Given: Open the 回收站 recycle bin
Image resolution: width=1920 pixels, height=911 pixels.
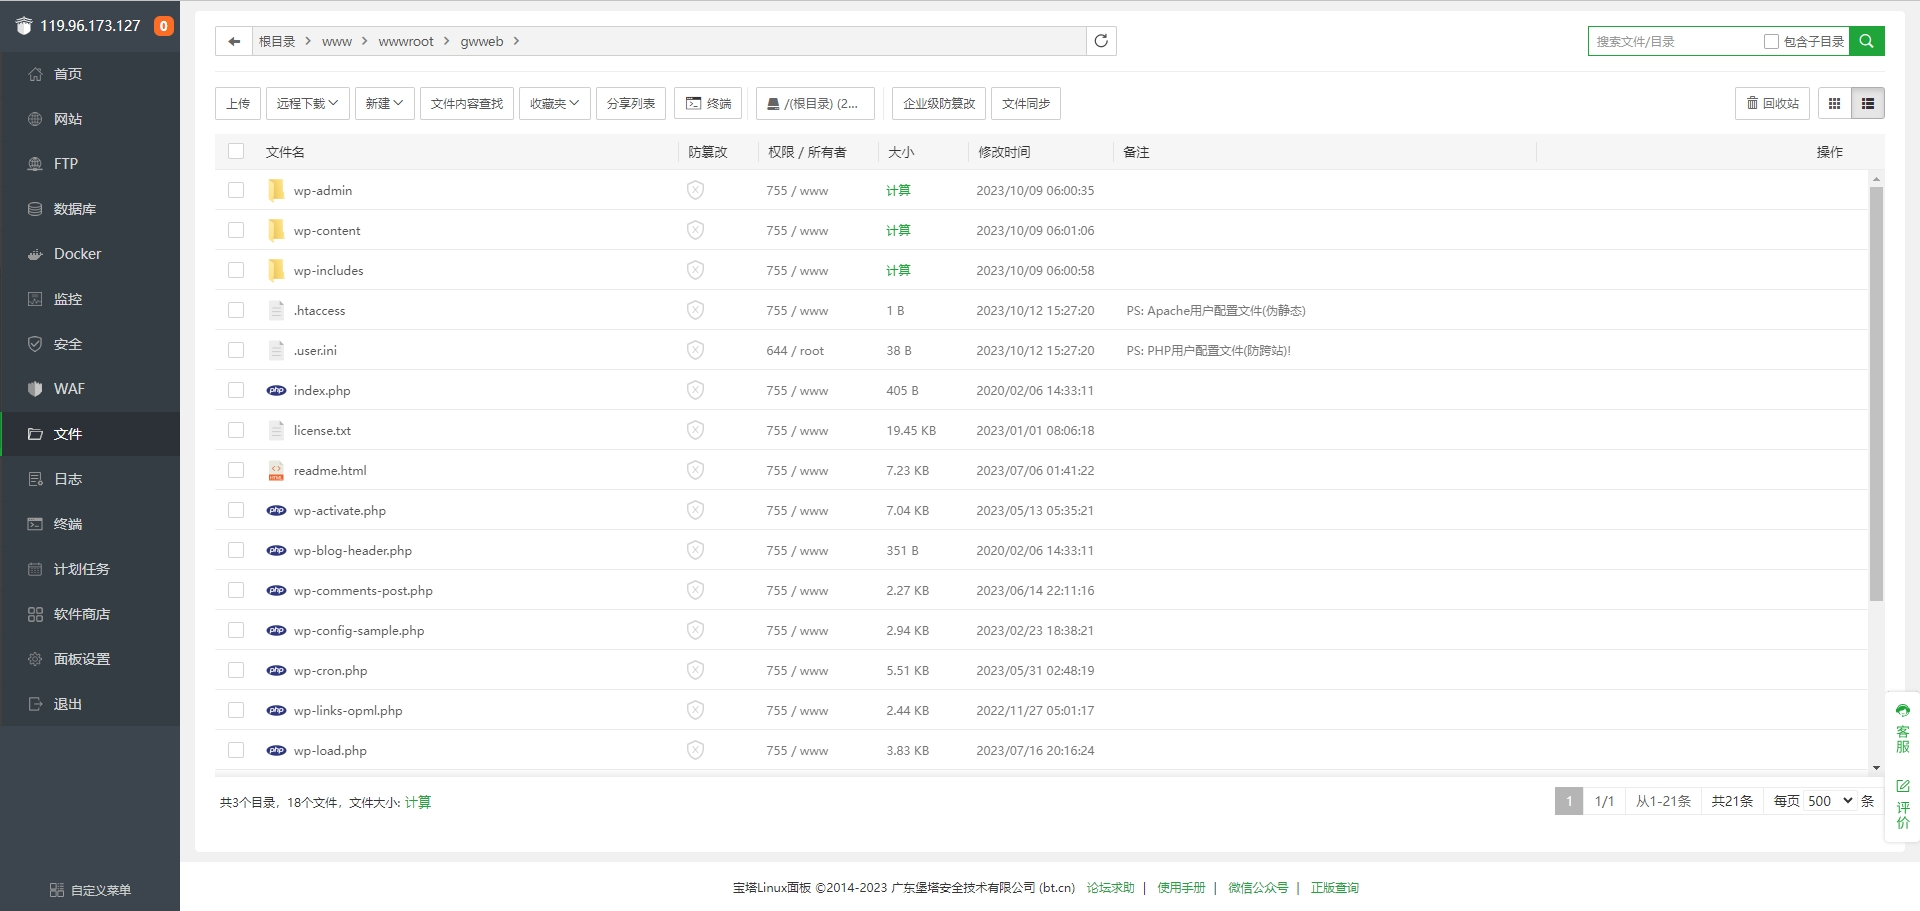Looking at the screenshot, I should tap(1772, 103).
